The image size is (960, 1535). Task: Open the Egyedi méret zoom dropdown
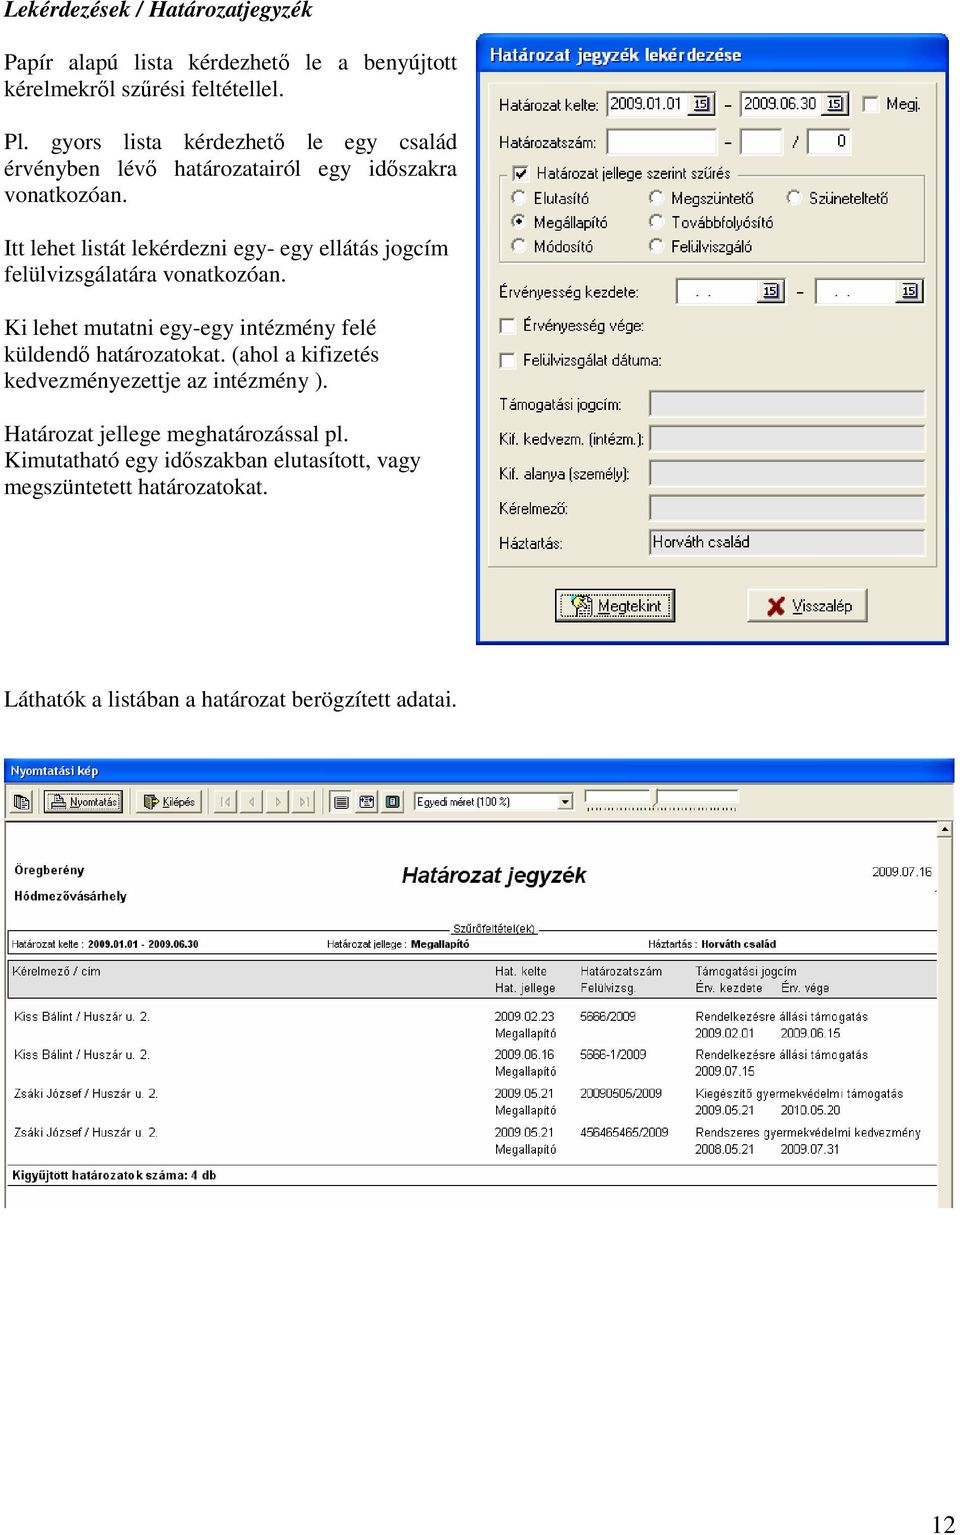click(x=565, y=802)
